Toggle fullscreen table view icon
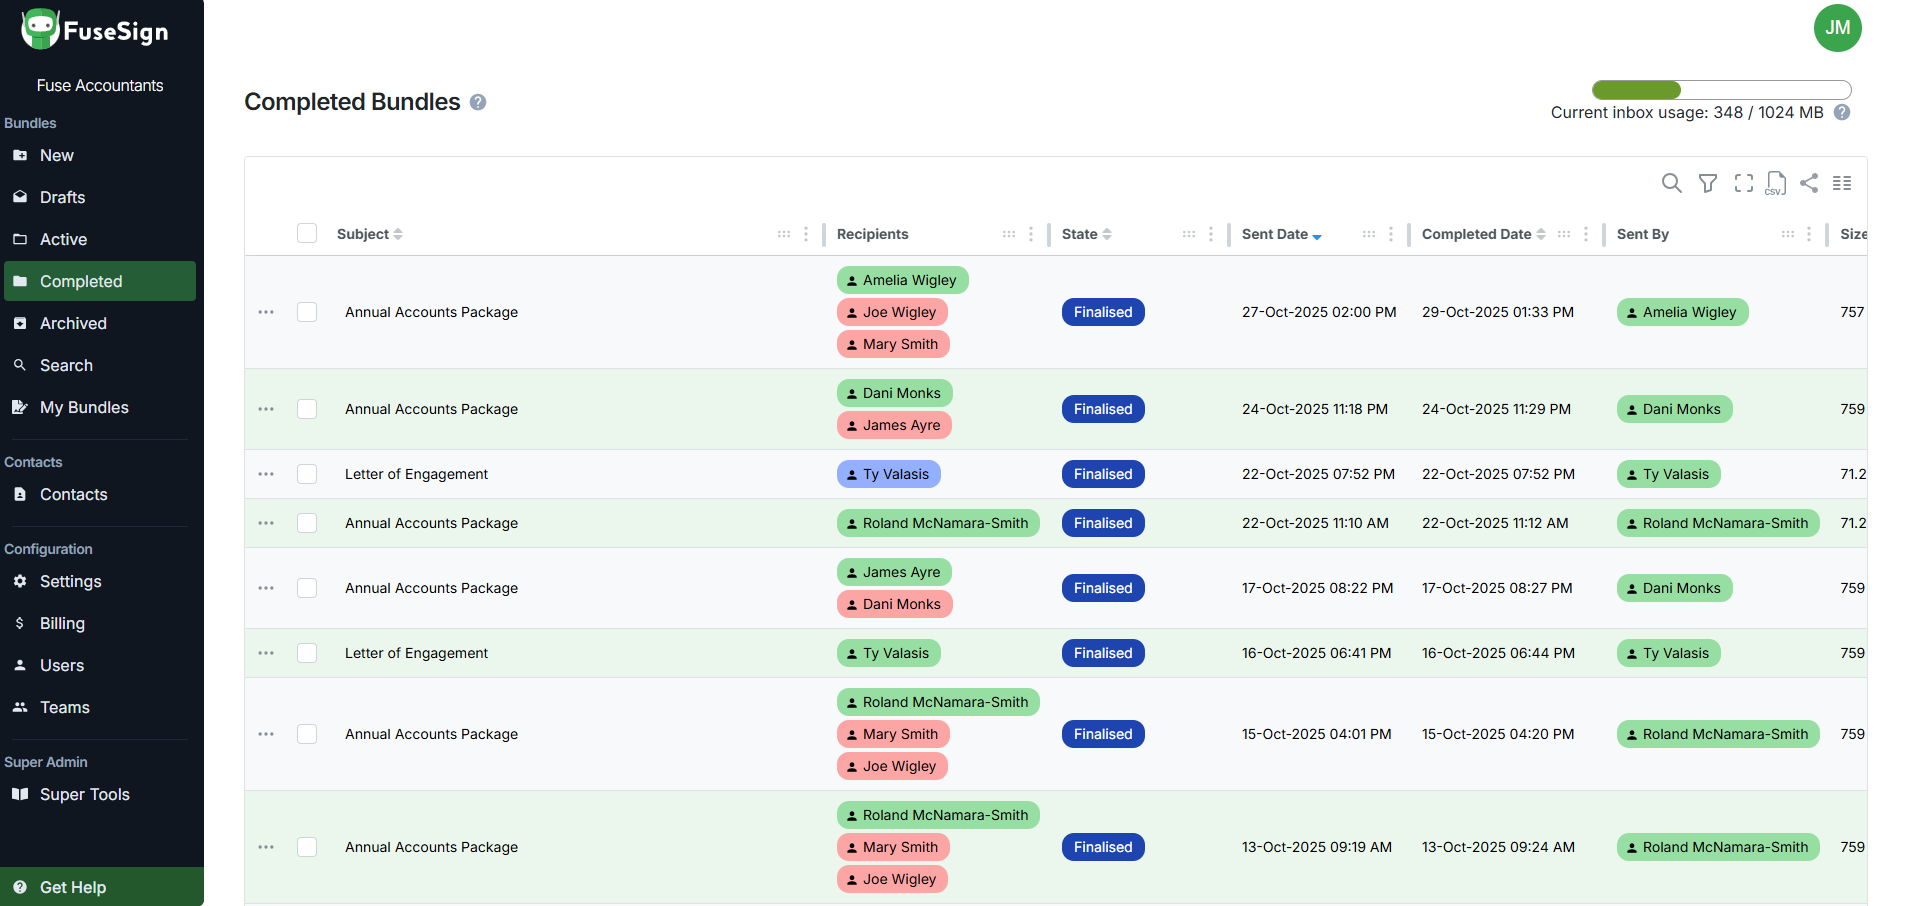Screen dimensions: 1907x906 (1743, 183)
